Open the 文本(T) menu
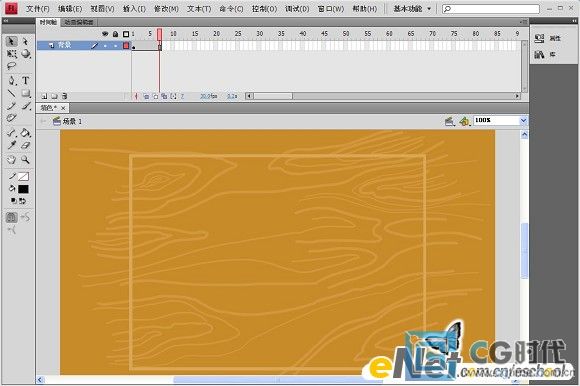The width and height of the screenshot is (580, 386). pos(199,9)
